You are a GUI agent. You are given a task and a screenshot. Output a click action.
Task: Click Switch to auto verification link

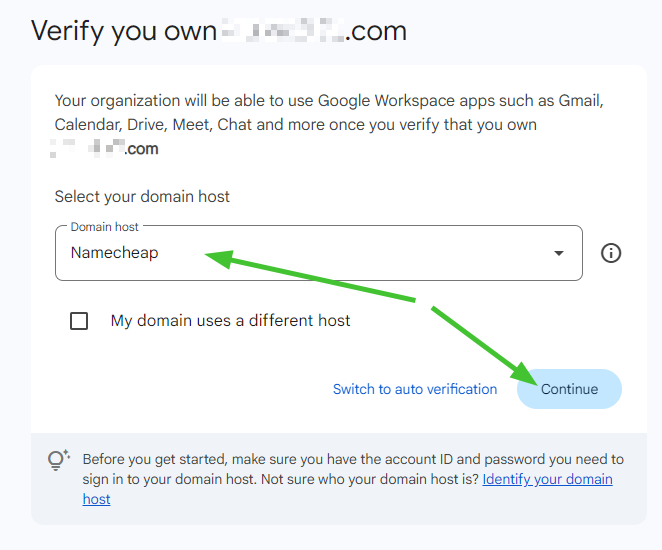tap(414, 389)
